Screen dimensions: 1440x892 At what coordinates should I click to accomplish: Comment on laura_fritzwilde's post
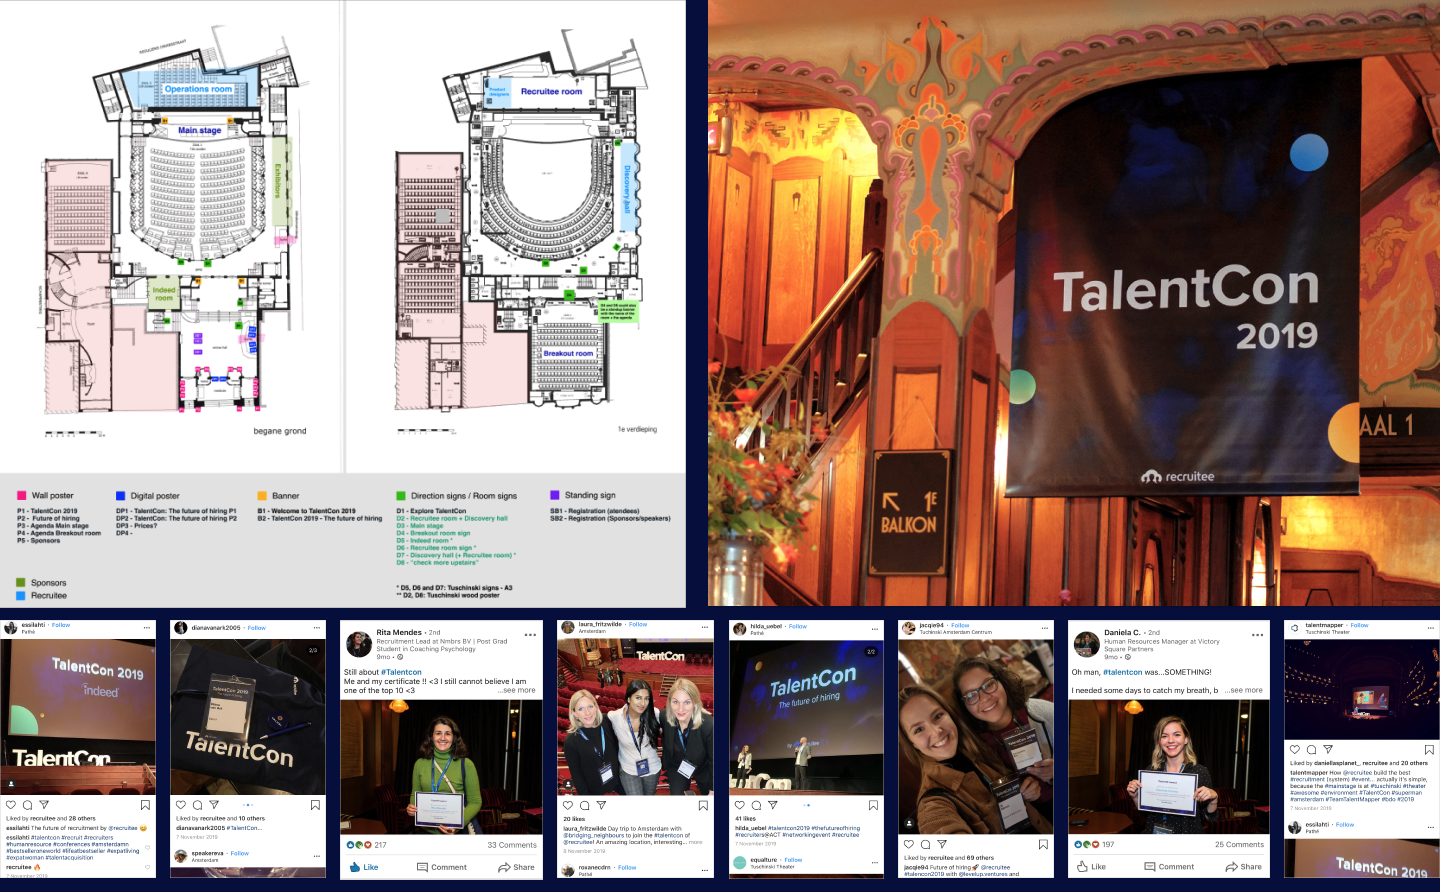pyautogui.click(x=584, y=805)
